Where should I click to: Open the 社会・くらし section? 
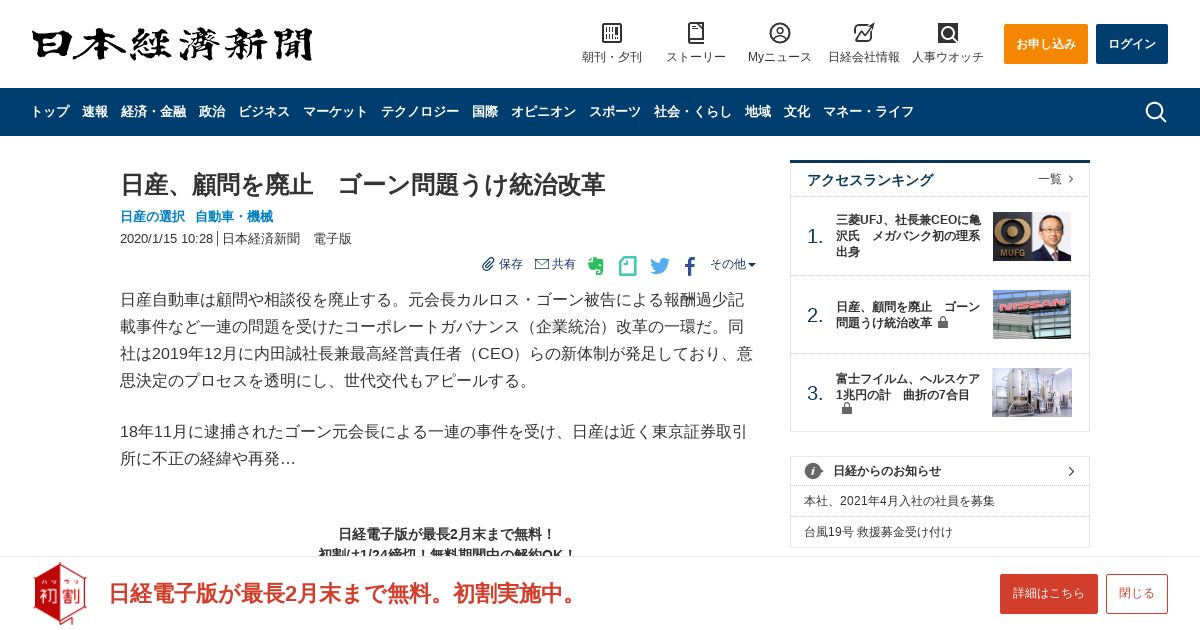click(693, 112)
